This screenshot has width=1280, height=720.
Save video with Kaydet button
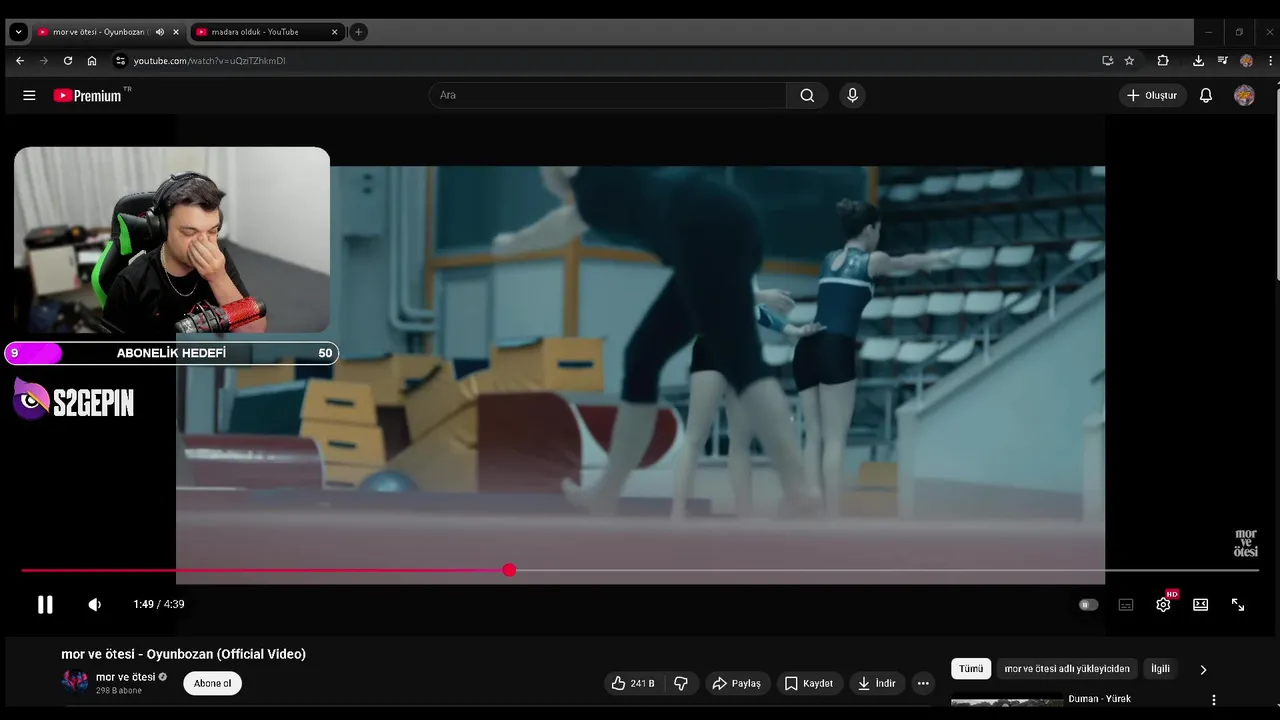coord(808,683)
